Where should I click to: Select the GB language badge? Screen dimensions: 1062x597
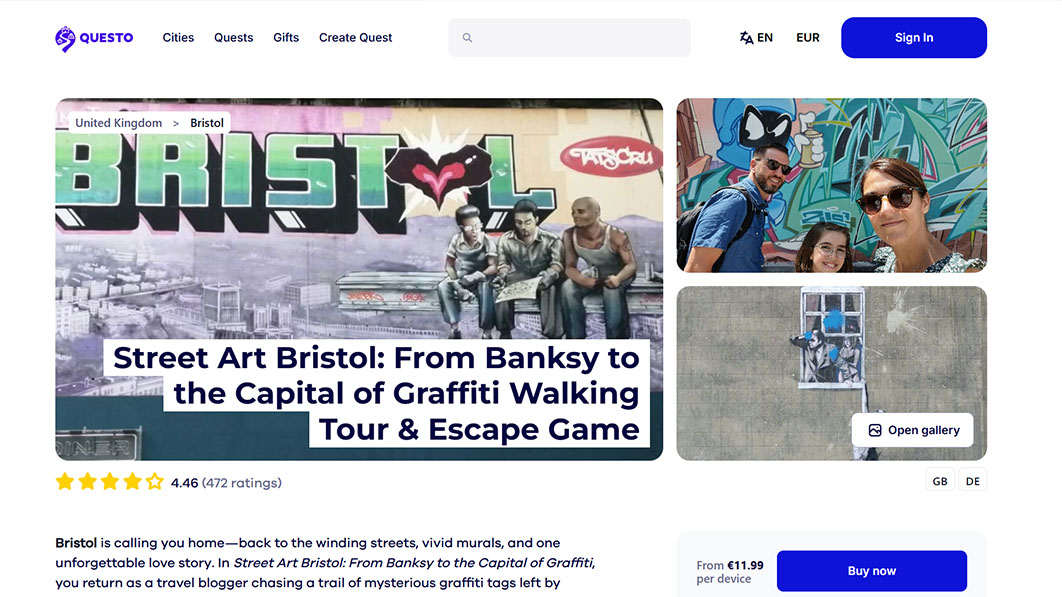[940, 481]
